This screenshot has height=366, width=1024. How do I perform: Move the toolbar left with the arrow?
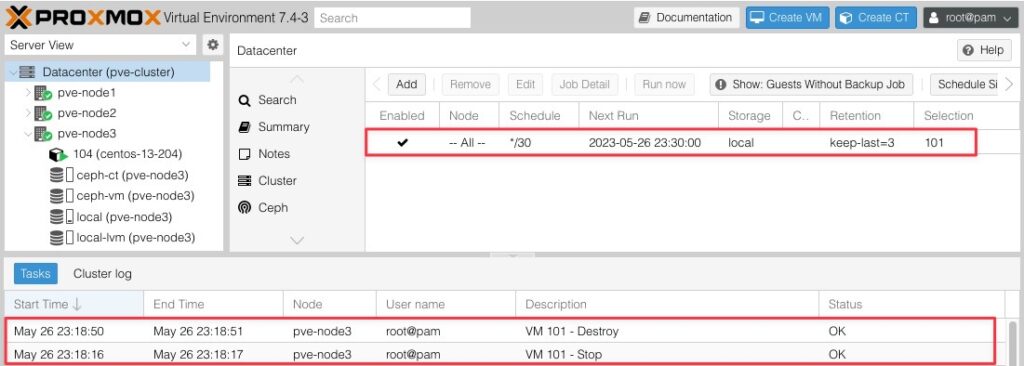point(376,84)
